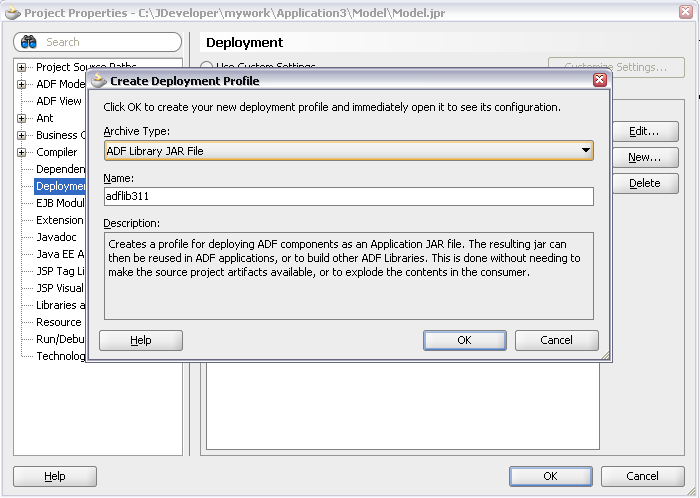Screen dimensions: 700x498
Task: Open Help in Create Deployment Profile dialog
Action: pyautogui.click(x=141, y=340)
